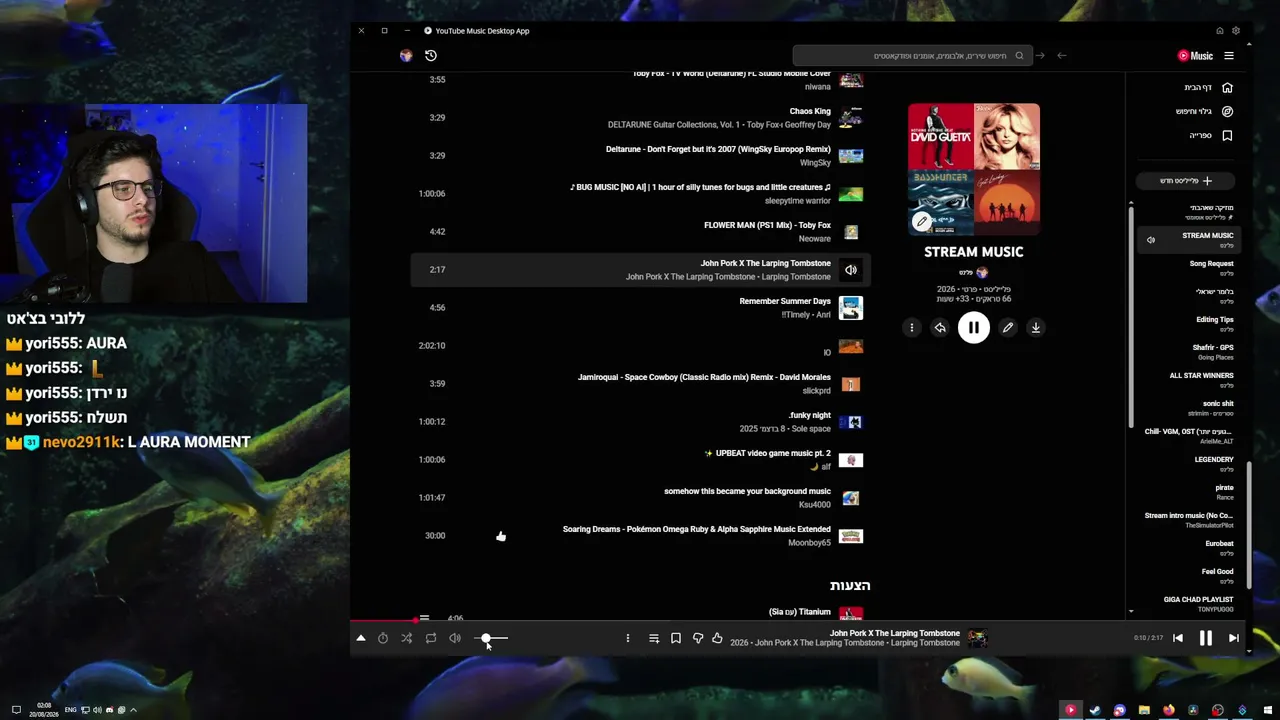This screenshot has height=720, width=1280.
Task: Share the STREAM MUSIC playlist
Action: [940, 328]
